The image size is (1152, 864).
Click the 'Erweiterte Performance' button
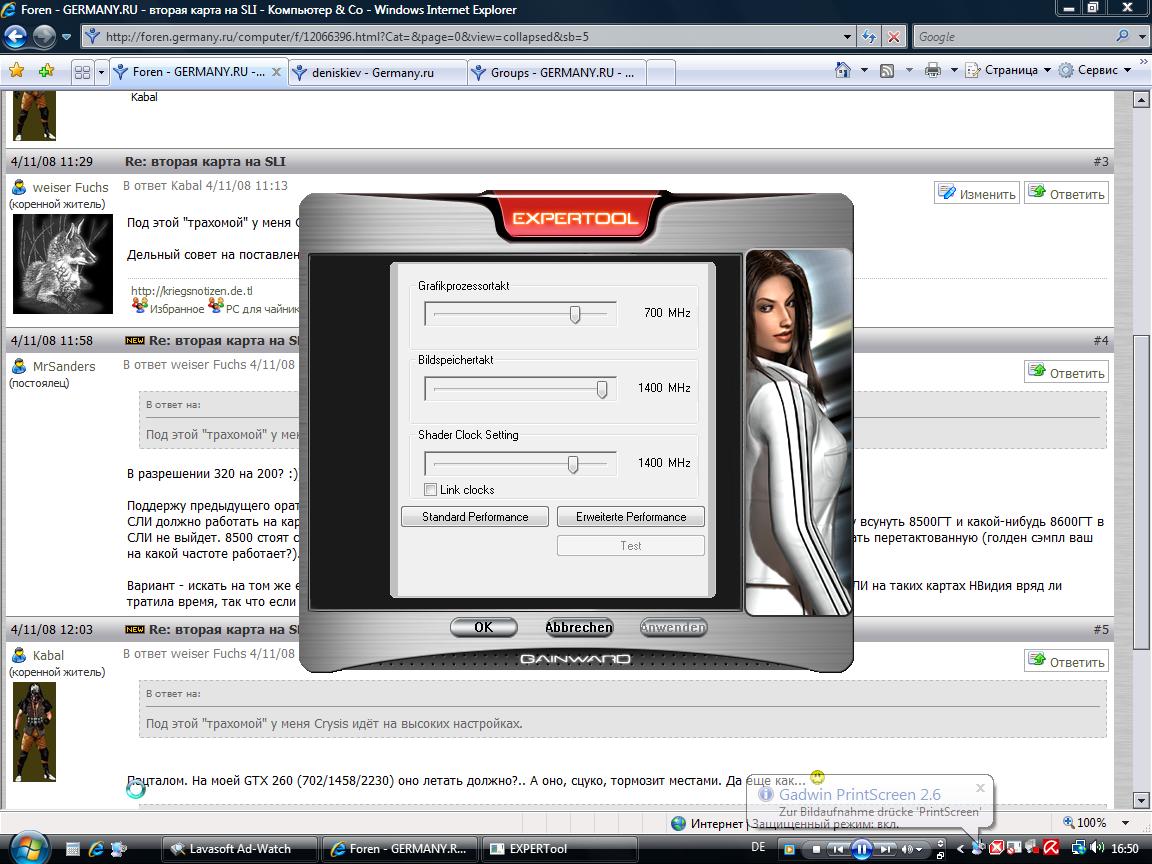point(630,516)
